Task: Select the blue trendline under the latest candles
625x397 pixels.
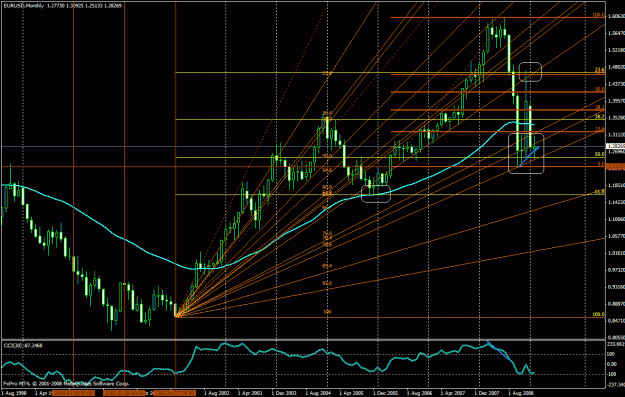Action: tap(529, 156)
